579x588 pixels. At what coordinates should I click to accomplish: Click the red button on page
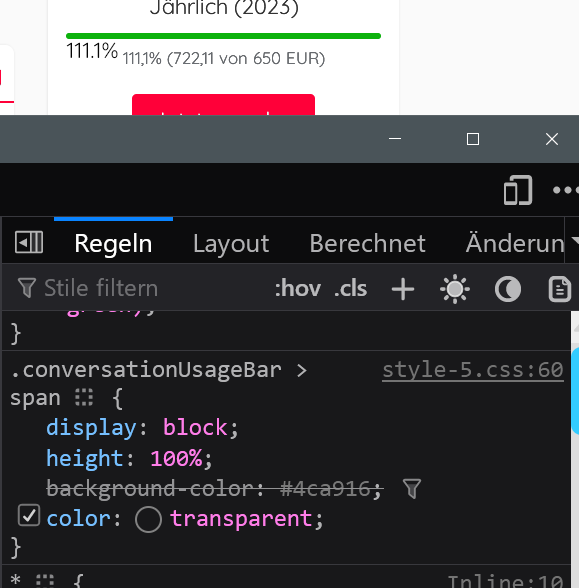[x=224, y=105]
